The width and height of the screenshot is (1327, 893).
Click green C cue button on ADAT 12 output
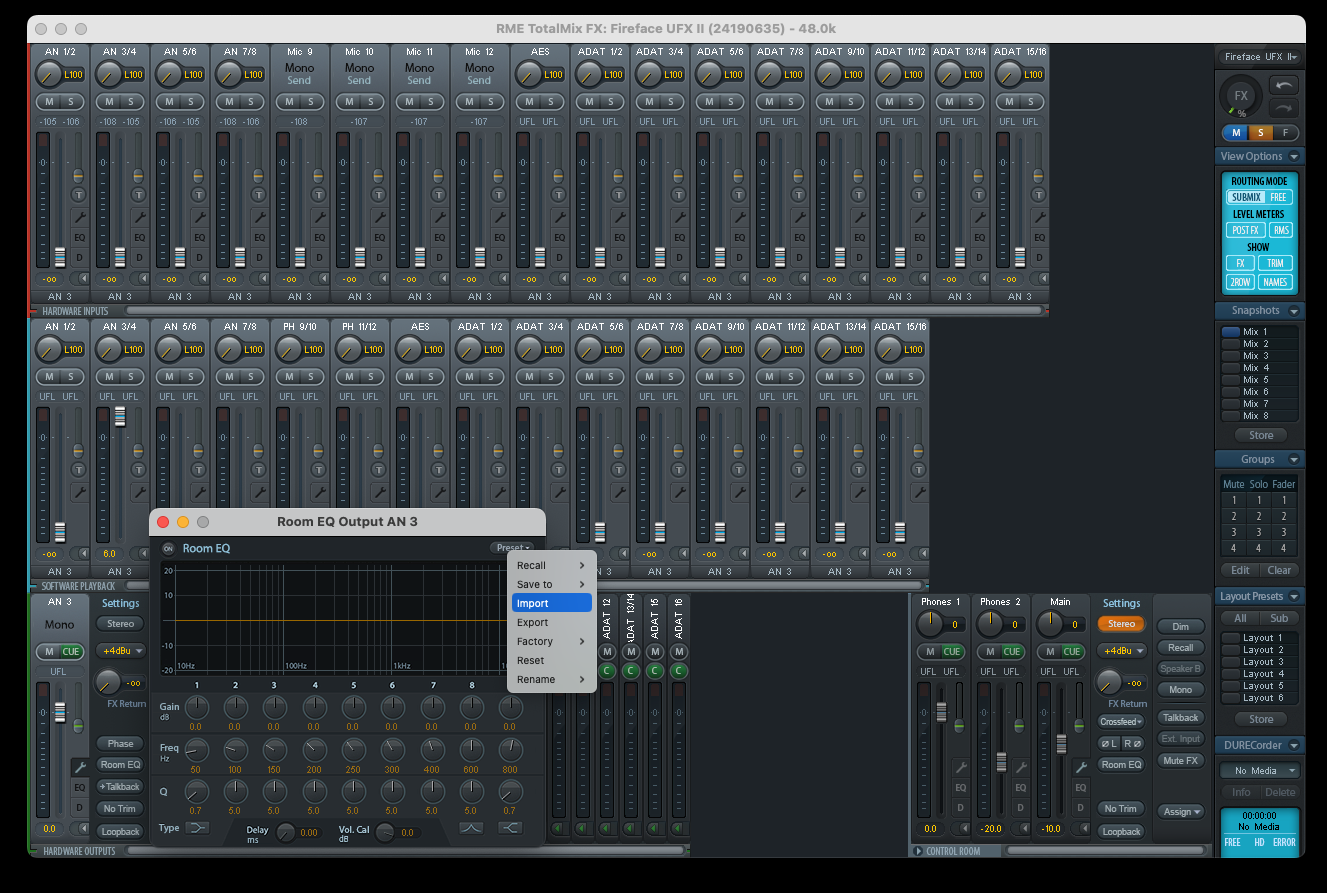coord(606,671)
